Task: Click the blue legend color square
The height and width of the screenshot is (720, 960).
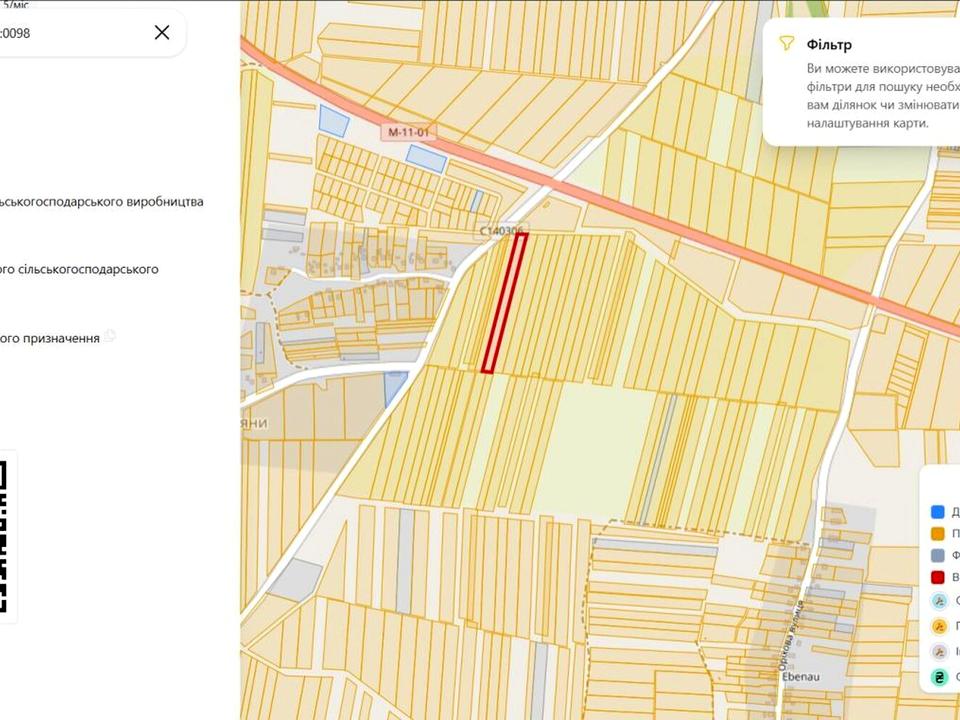Action: pos(937,512)
